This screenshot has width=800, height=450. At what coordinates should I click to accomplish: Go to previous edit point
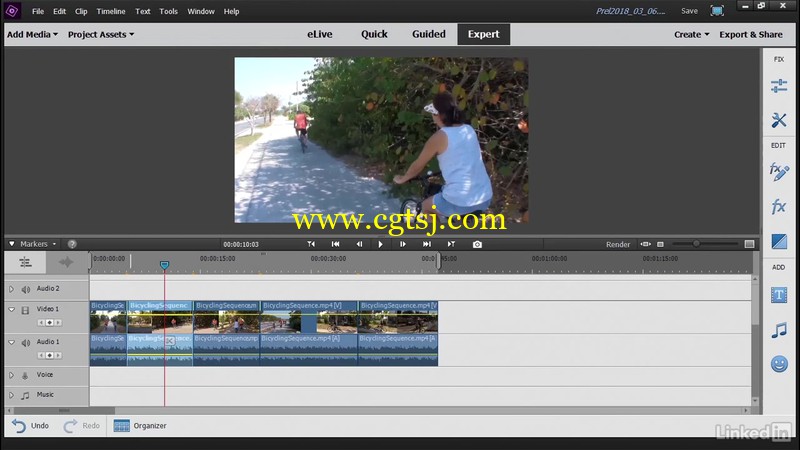[x=311, y=244]
